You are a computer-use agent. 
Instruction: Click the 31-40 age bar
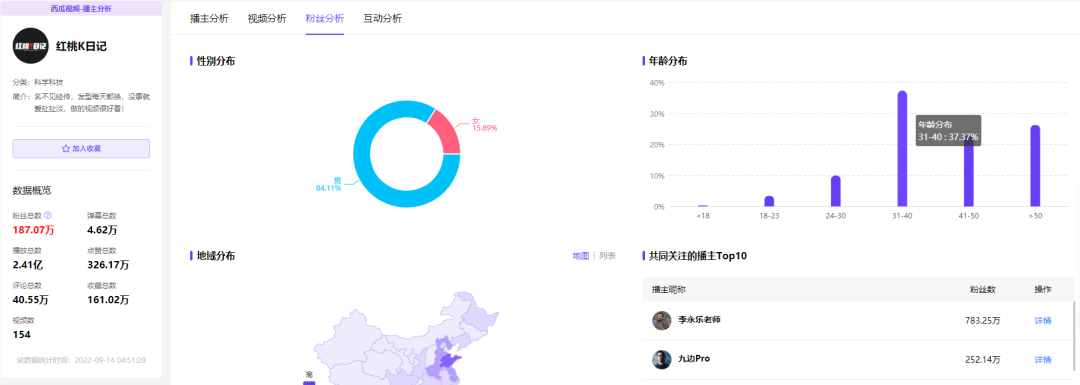click(902, 149)
